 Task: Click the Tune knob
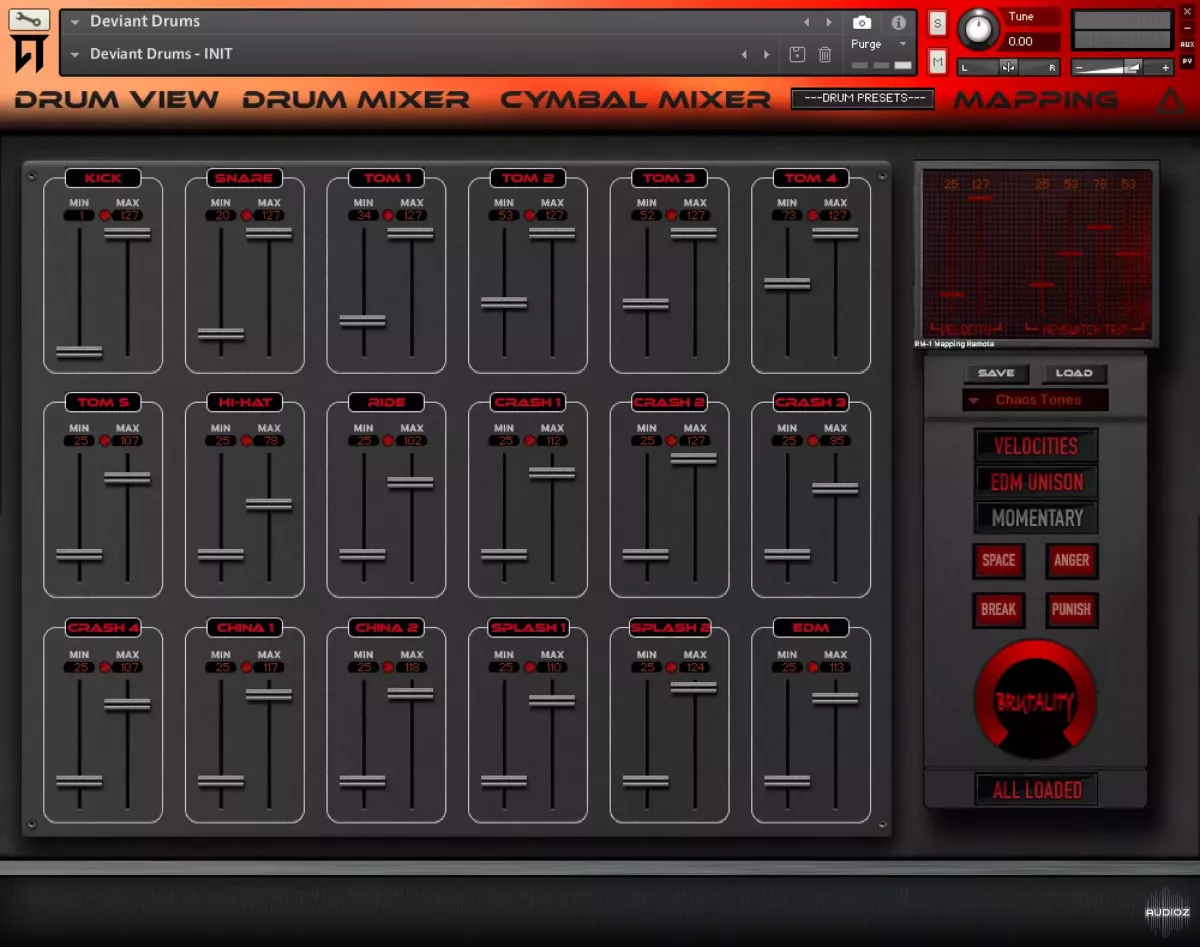click(977, 29)
